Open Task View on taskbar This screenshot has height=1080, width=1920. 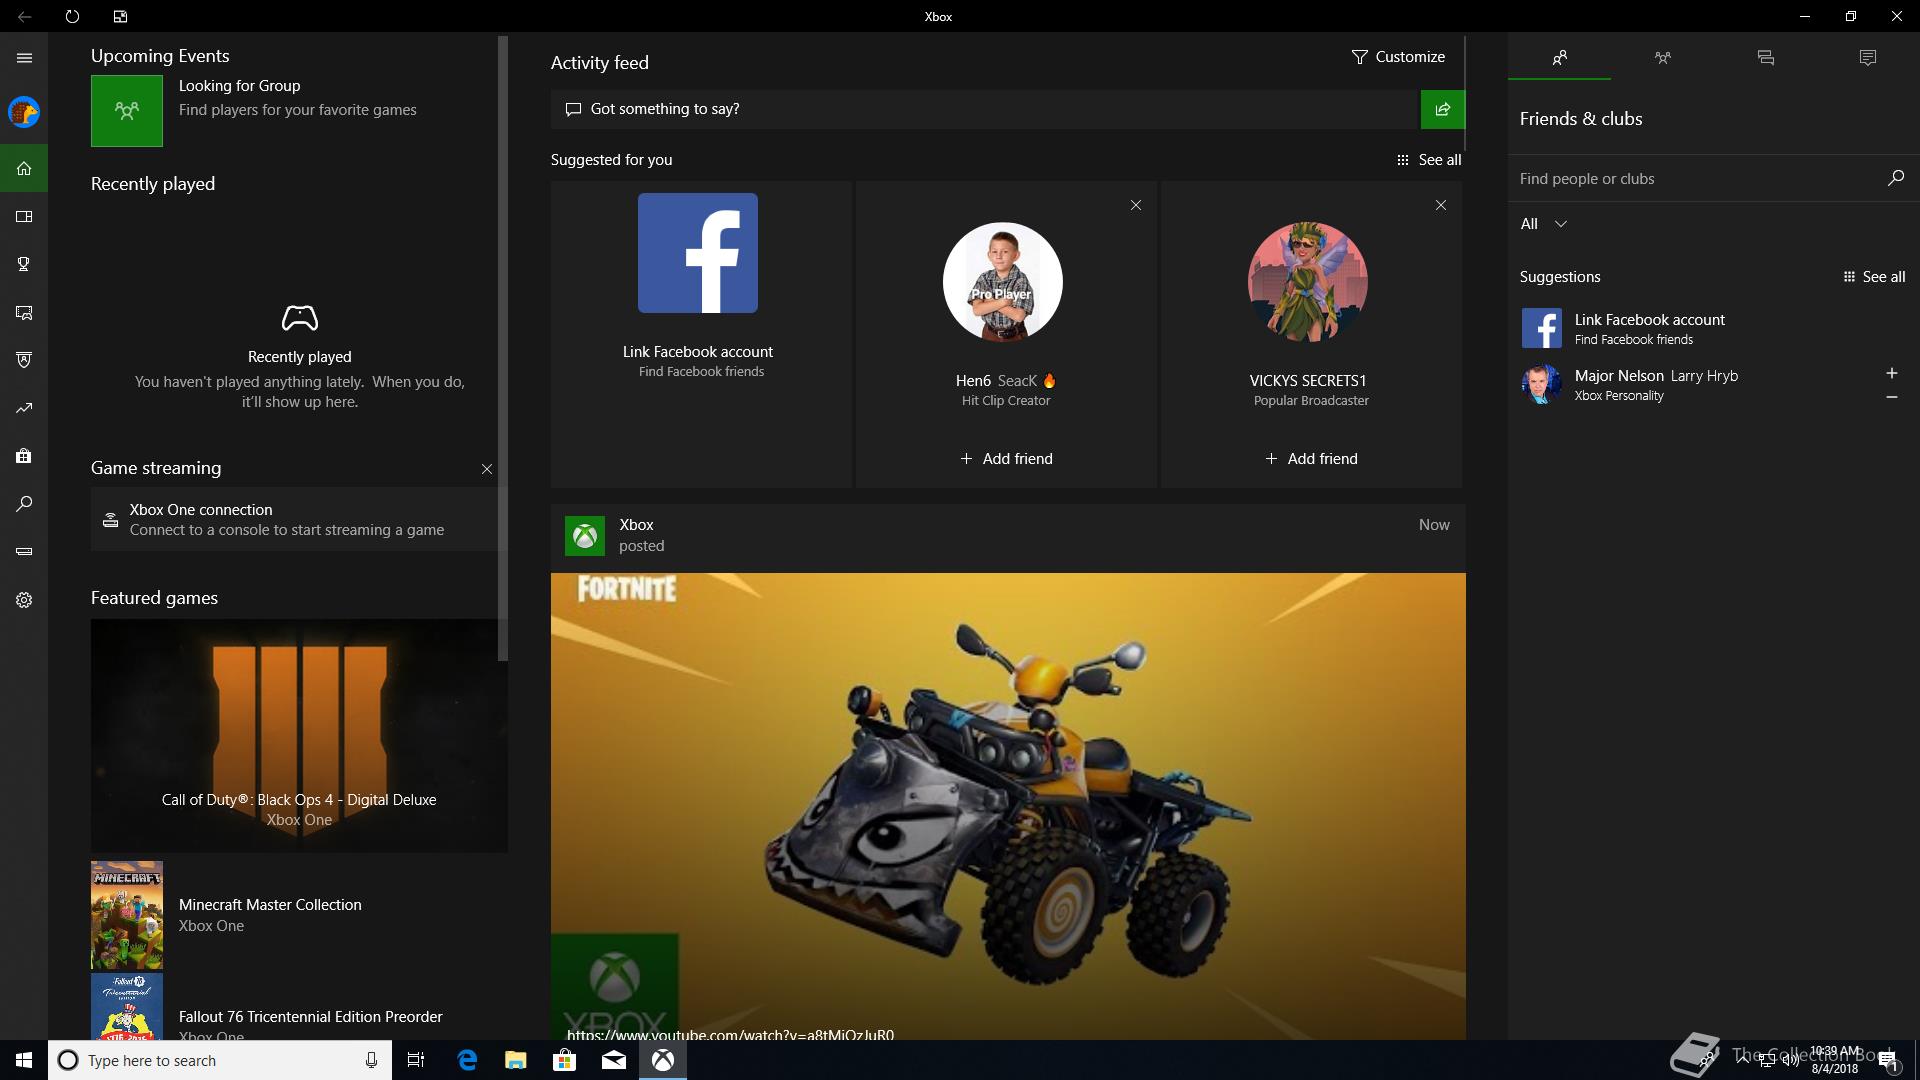click(416, 1060)
